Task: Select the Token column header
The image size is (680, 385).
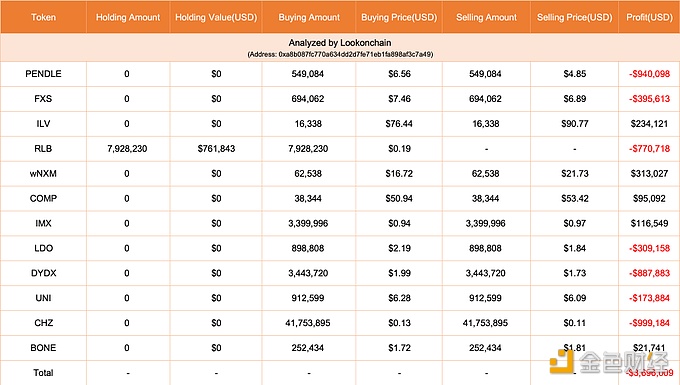Action: point(43,17)
